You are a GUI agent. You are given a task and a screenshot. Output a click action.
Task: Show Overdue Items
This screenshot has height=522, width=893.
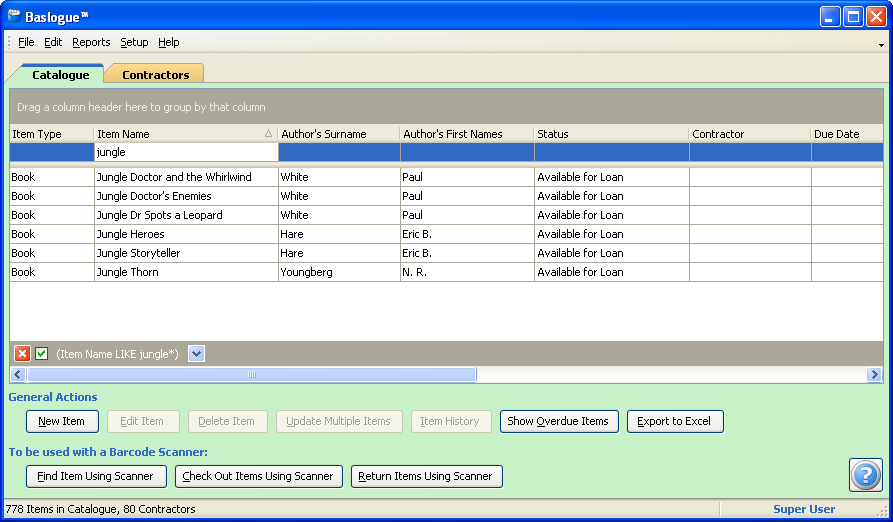559,421
